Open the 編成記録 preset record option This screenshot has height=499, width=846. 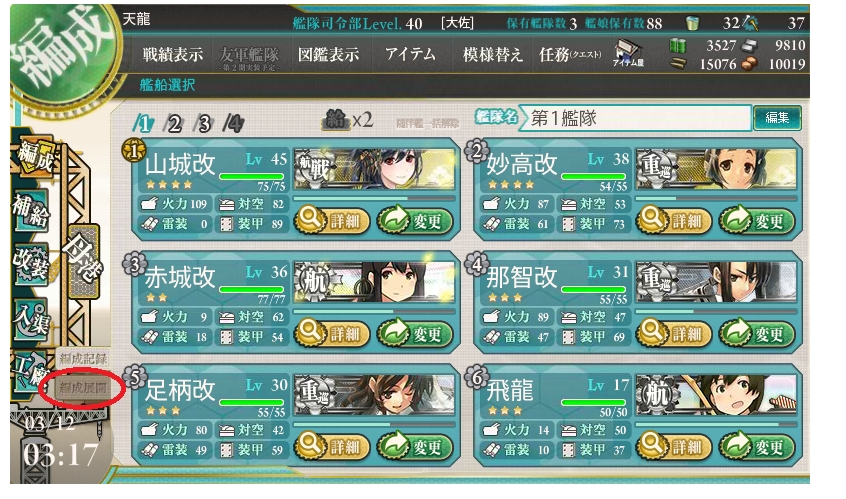(83, 358)
